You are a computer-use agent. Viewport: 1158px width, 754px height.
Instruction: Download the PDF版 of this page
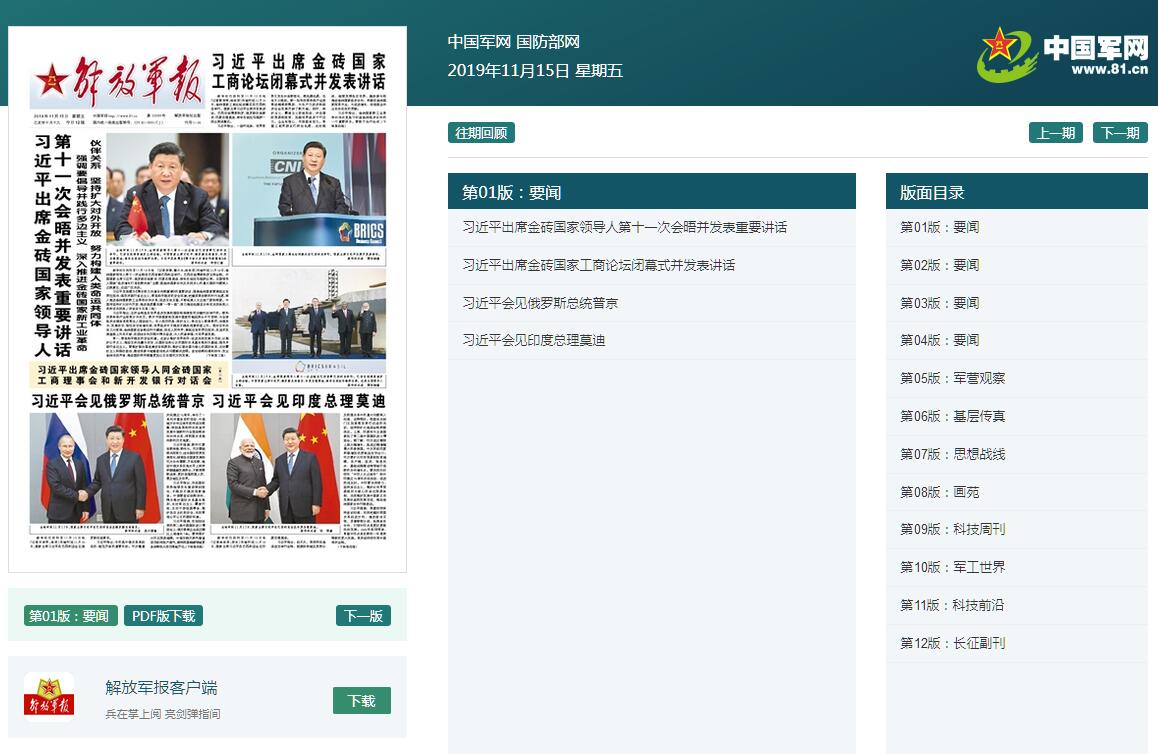pos(163,616)
